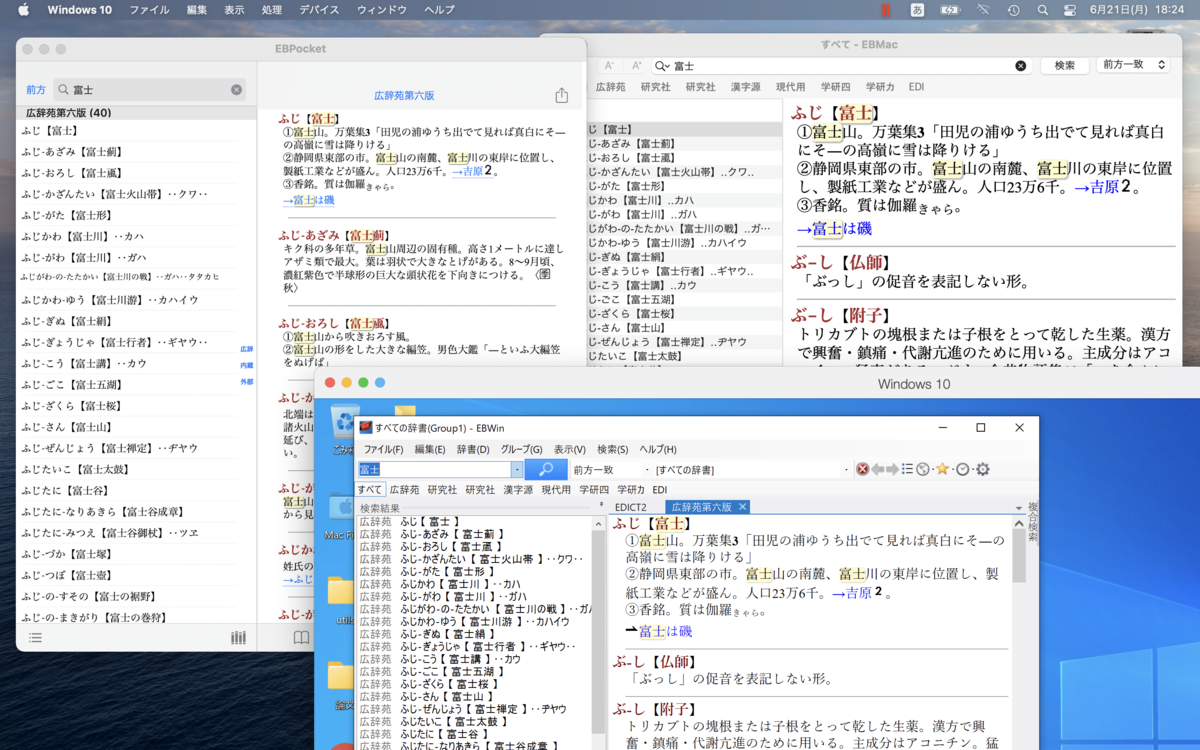This screenshot has width=1200, height=750.
Task: Select the EDICT2 tab in EBWin
Action: click(x=631, y=507)
